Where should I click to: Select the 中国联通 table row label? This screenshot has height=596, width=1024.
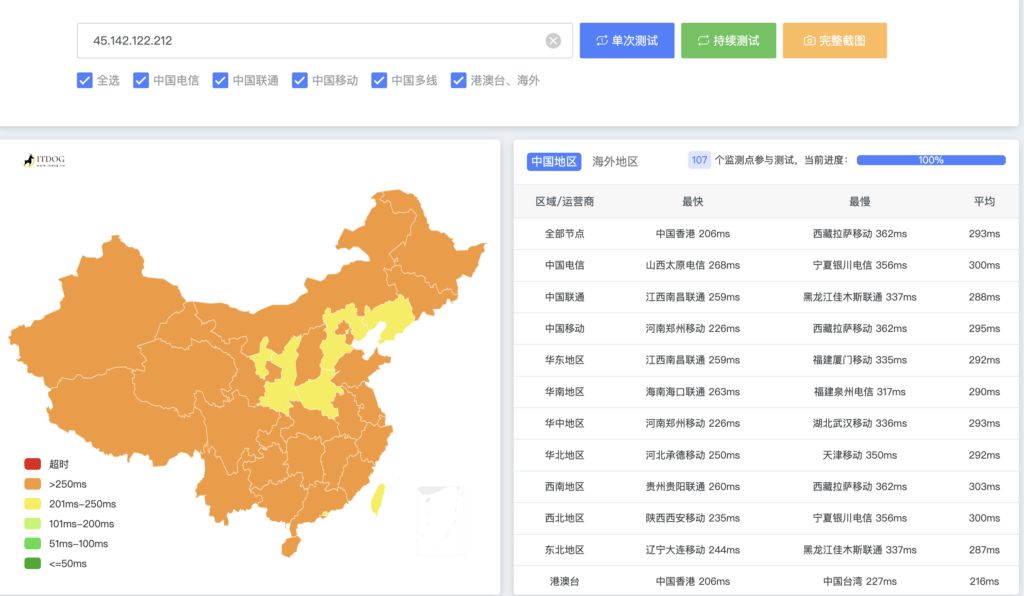click(x=564, y=297)
